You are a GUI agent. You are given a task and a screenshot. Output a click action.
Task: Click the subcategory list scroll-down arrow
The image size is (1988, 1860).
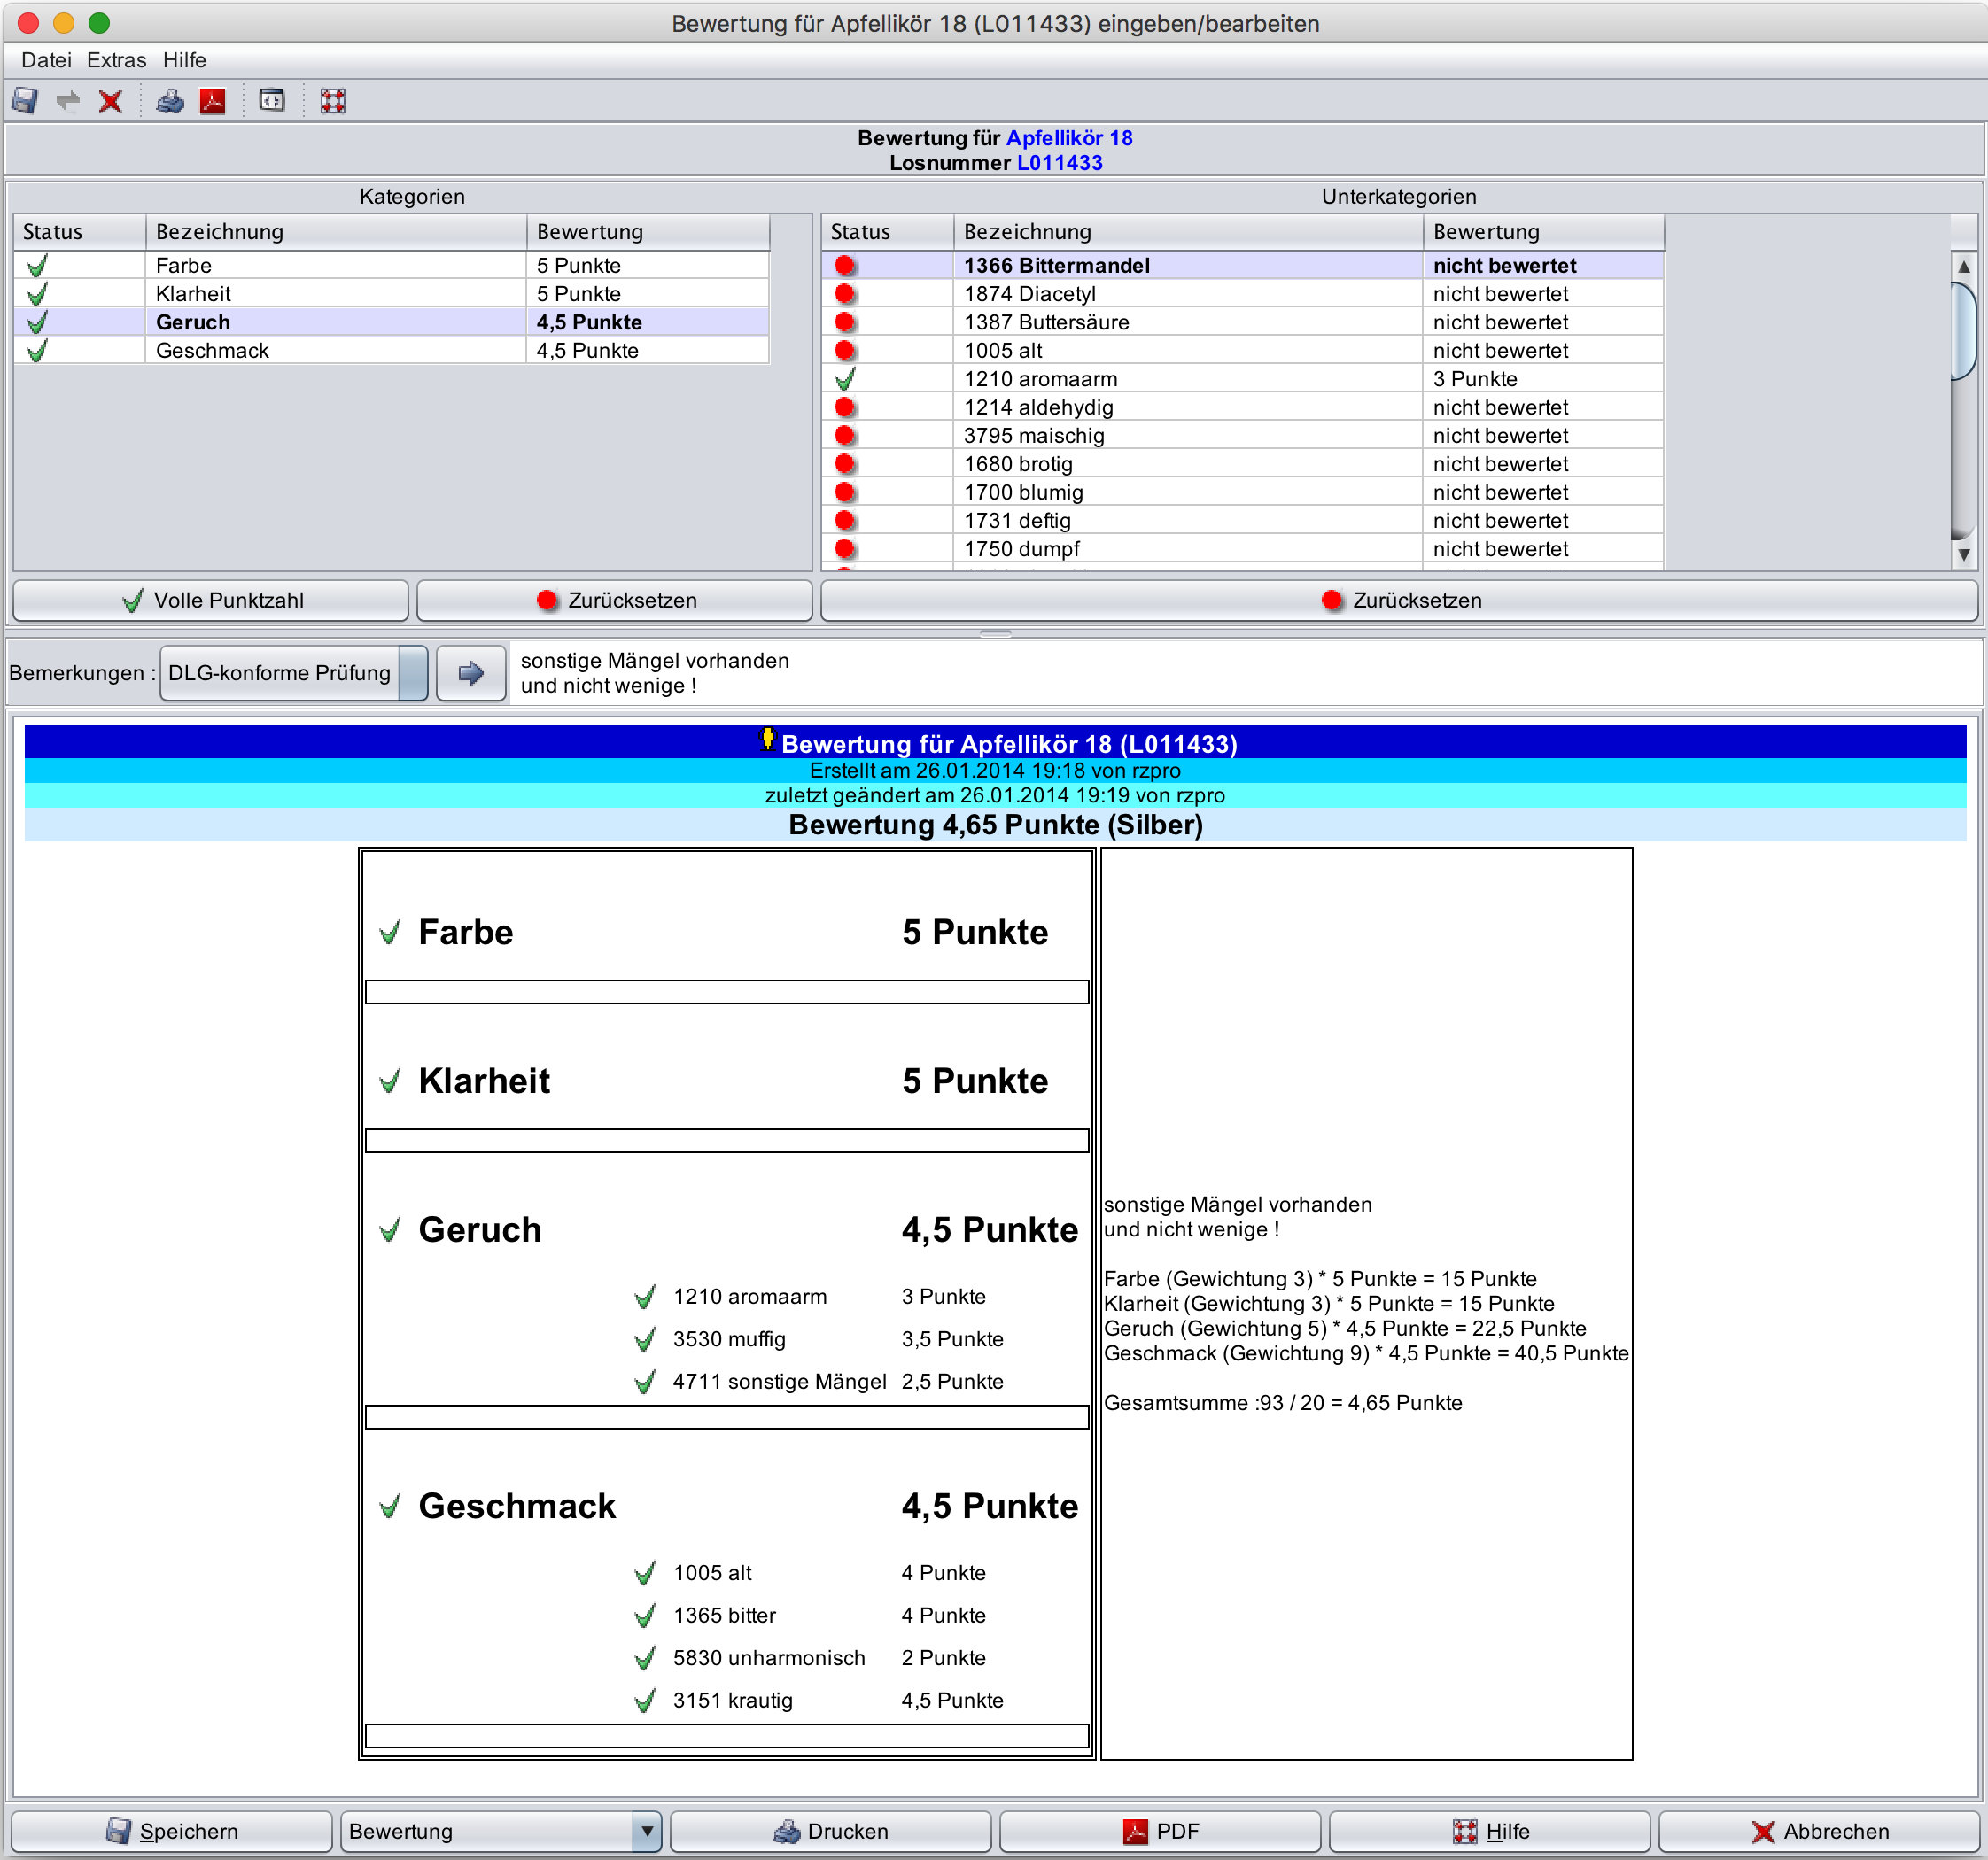coord(1964,554)
